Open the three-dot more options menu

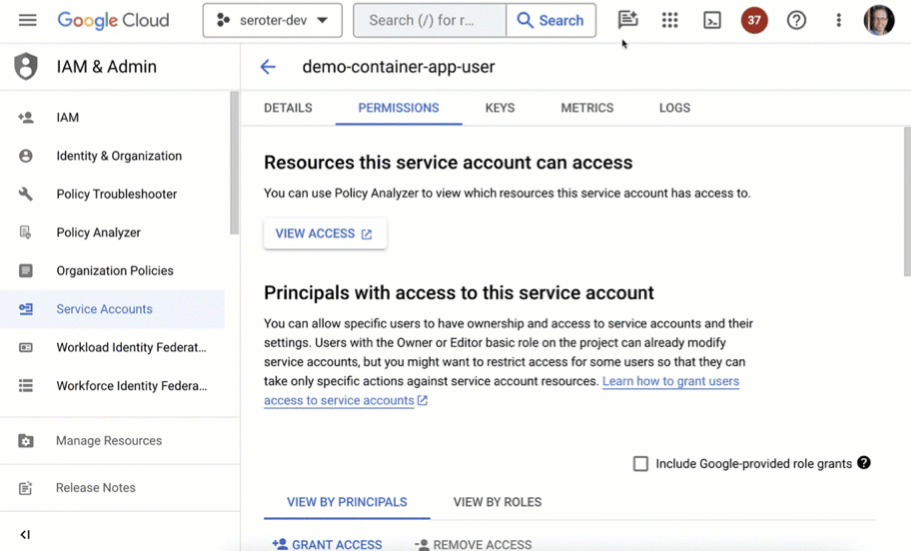[x=838, y=20]
